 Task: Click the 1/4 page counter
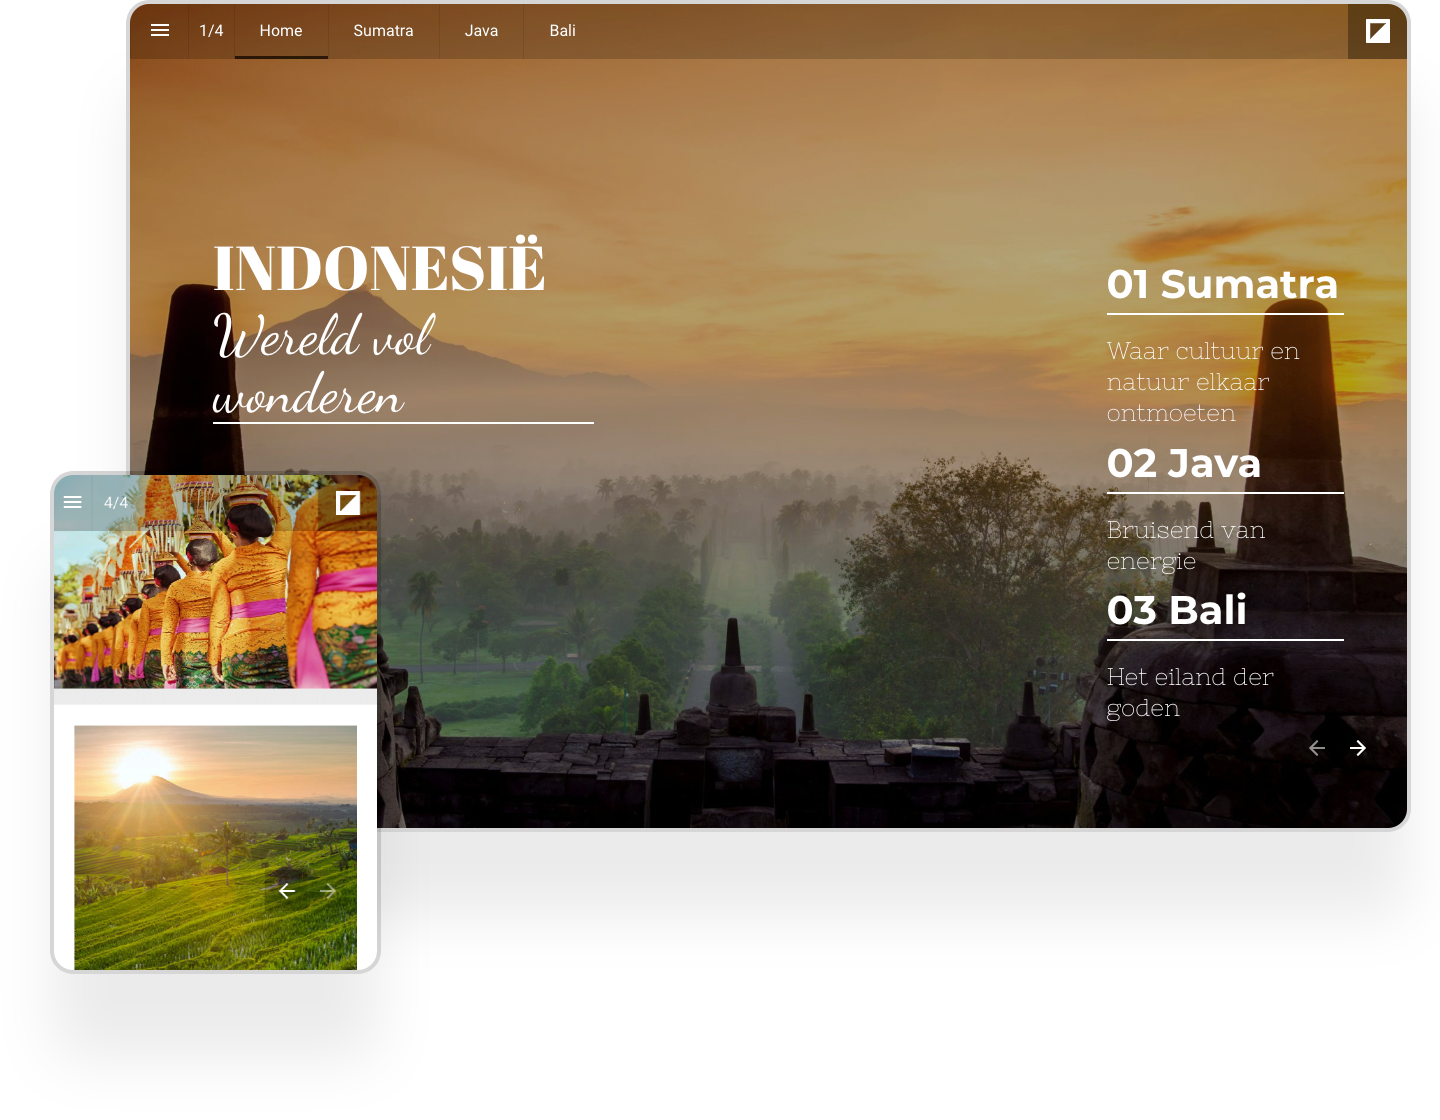point(211,31)
